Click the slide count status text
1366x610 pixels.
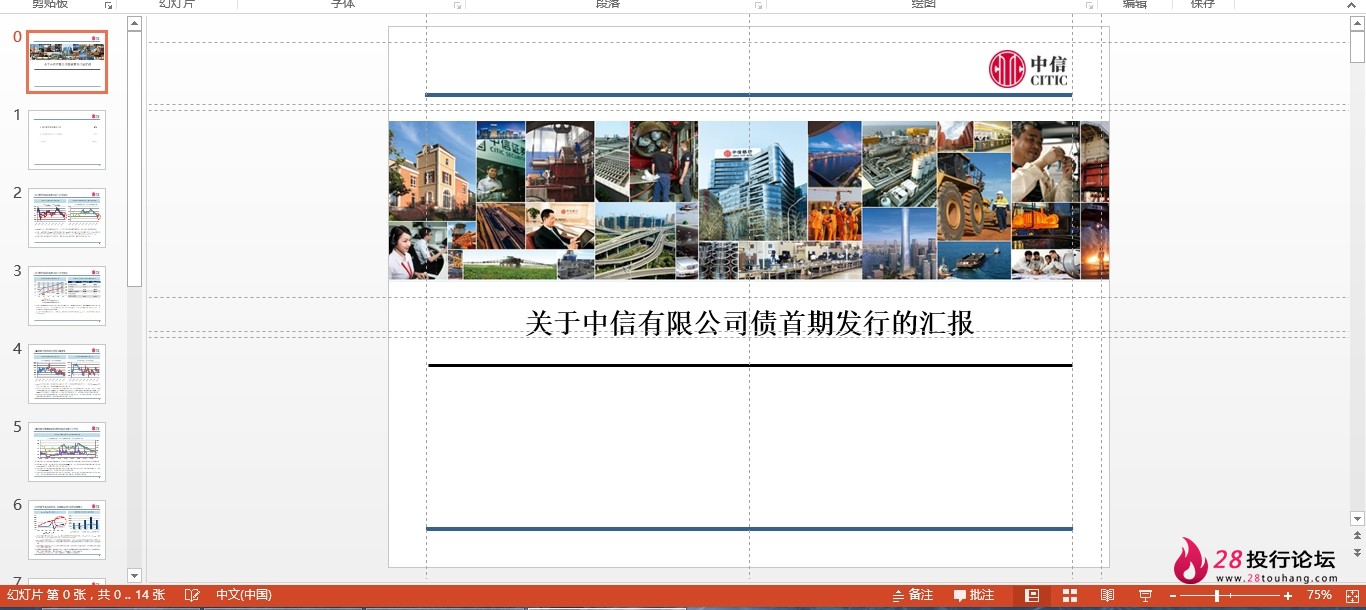85,595
